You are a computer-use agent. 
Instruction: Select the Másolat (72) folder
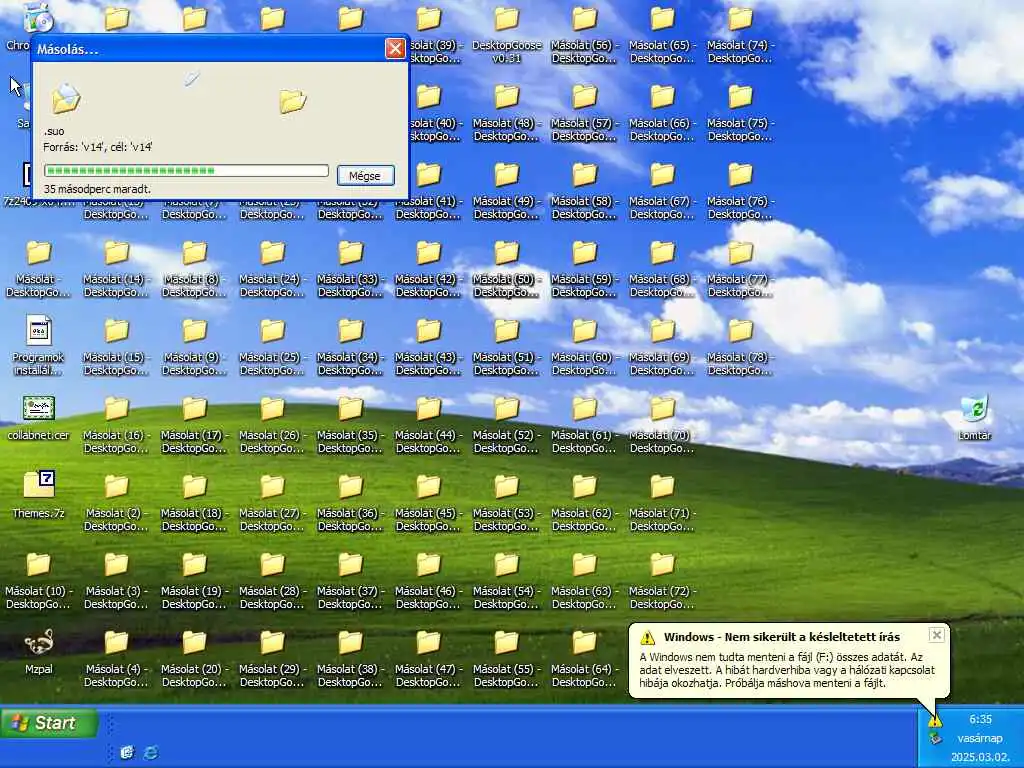pos(662,581)
